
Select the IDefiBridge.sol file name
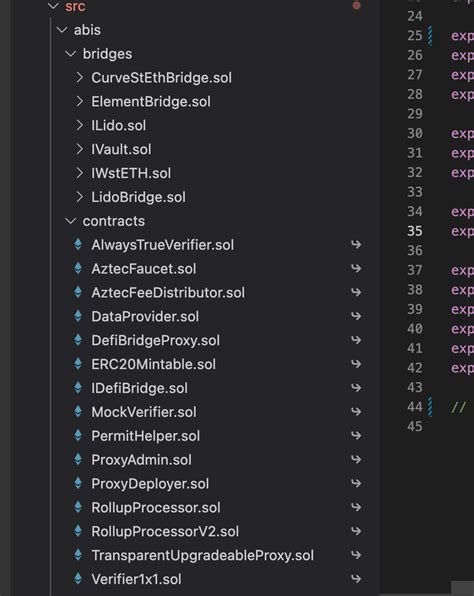pyautogui.click(x=140, y=388)
